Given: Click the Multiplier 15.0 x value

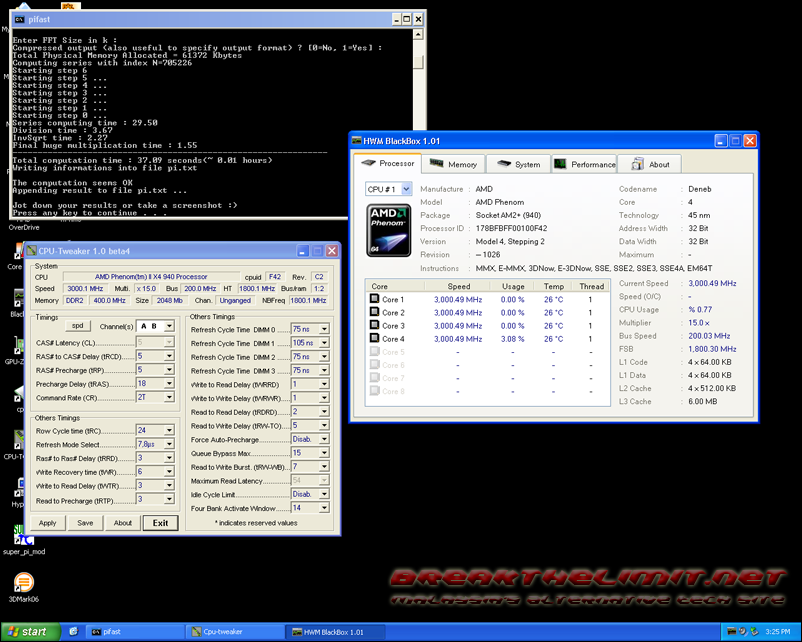Looking at the screenshot, I should point(699,323).
